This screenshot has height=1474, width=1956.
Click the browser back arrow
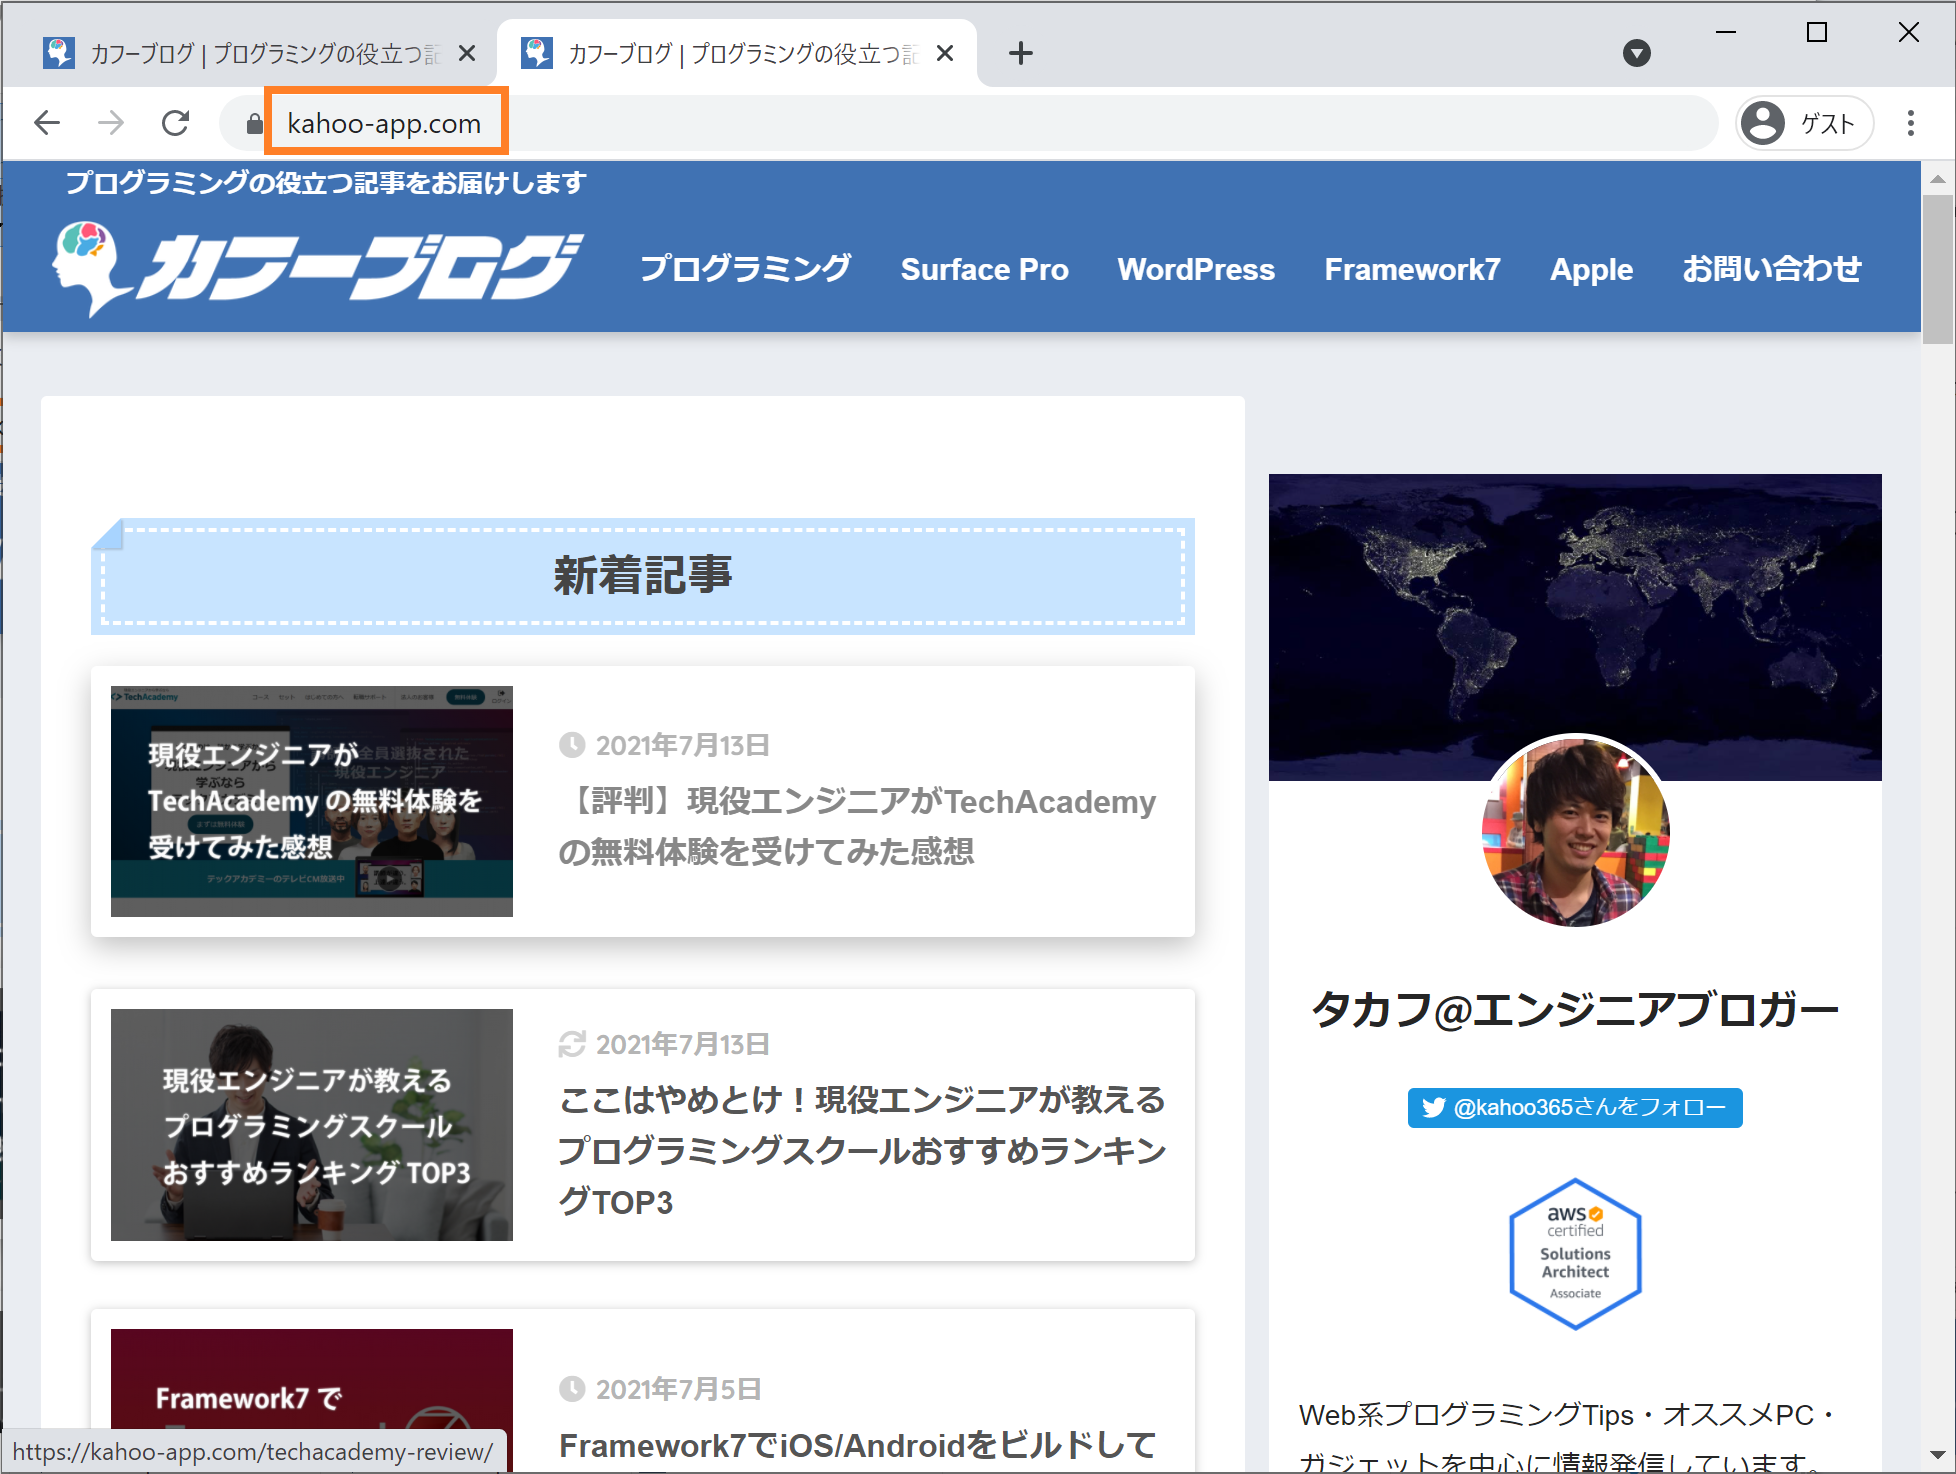(47, 123)
